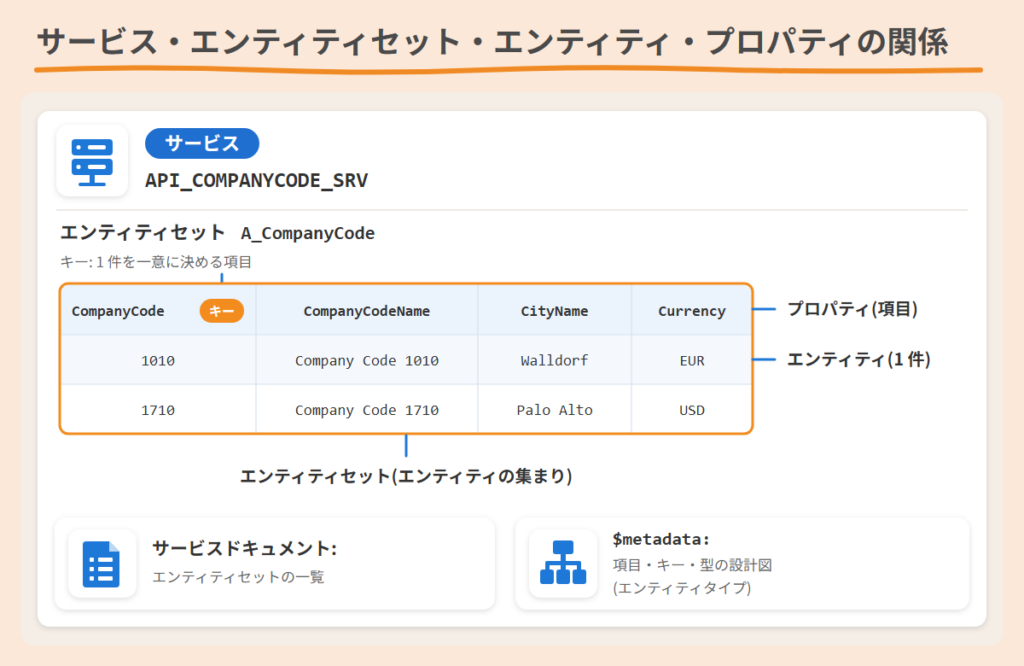Image resolution: width=1024 pixels, height=666 pixels.
Task: Click the エンティティセット(エンティティの集まり) caption
Action: pos(406,476)
